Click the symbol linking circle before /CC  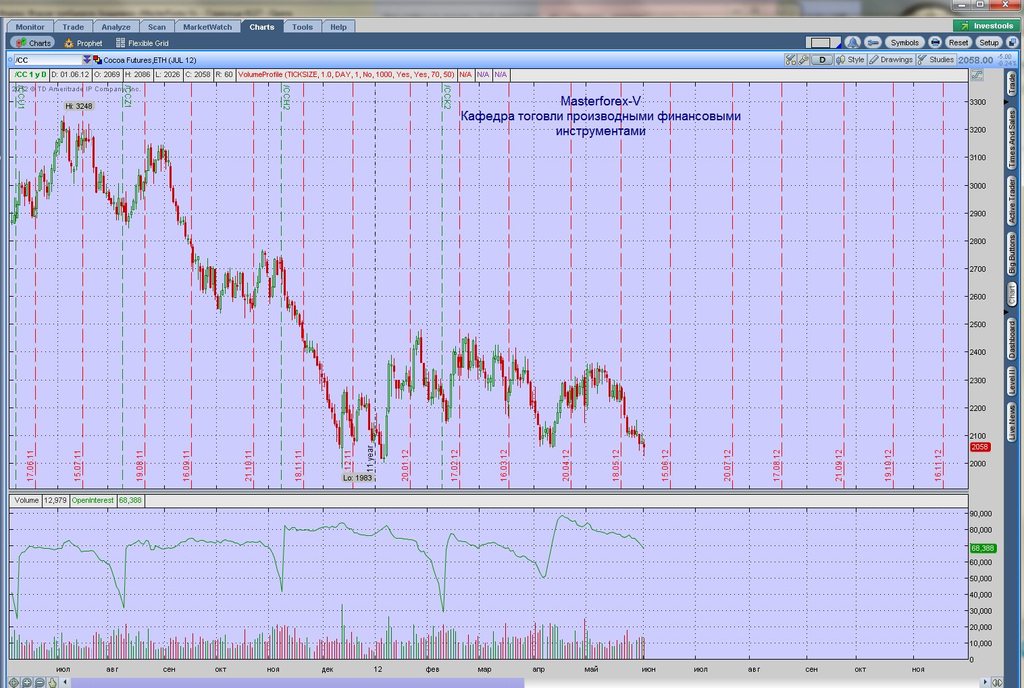(x=10, y=60)
